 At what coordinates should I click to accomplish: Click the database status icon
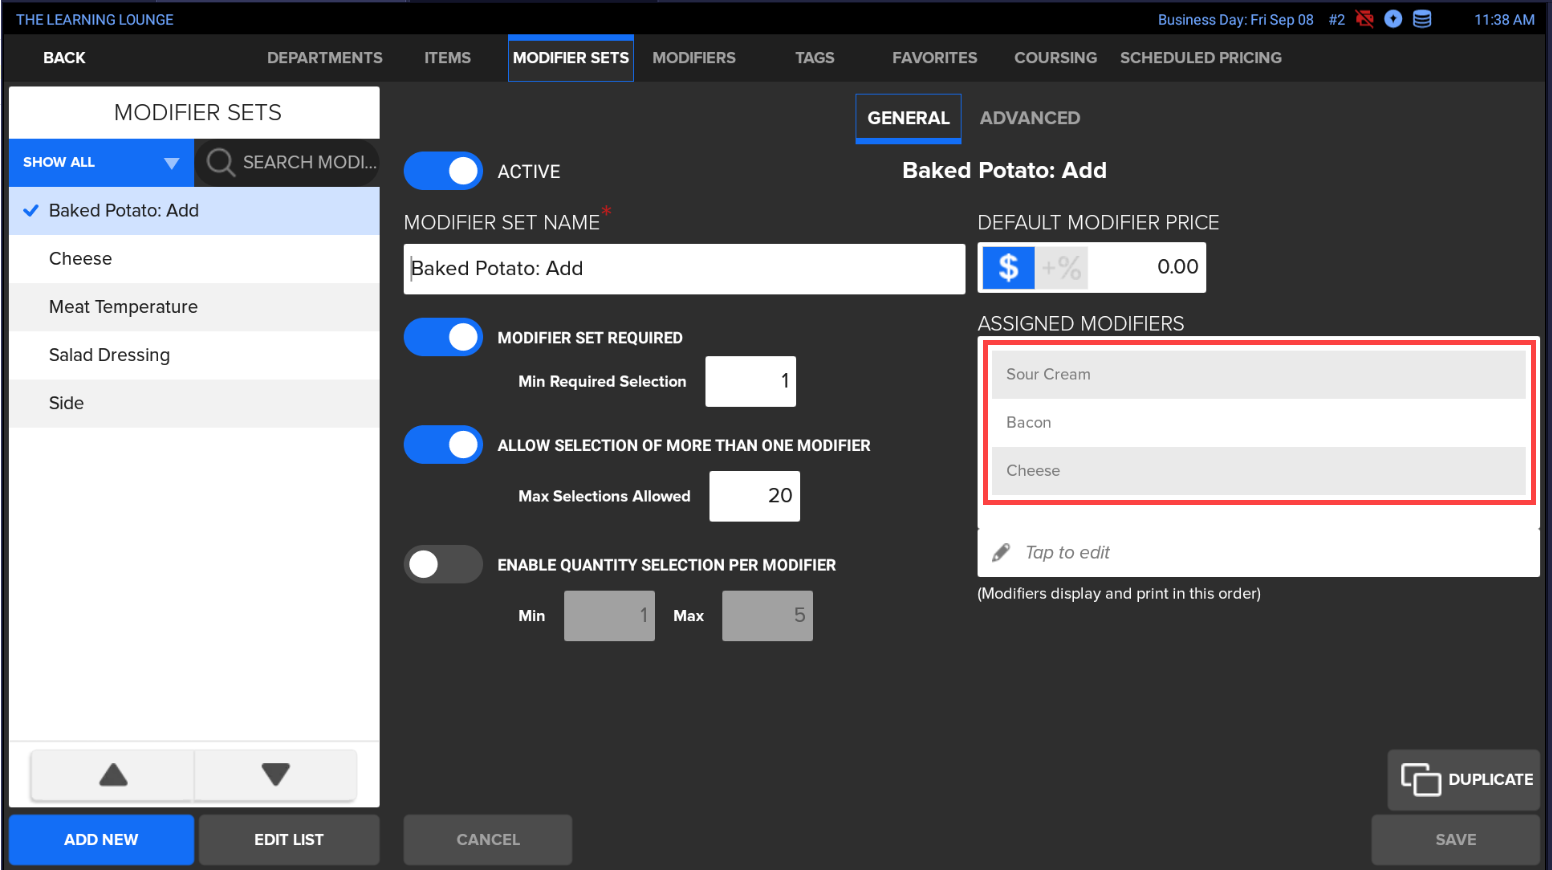click(1421, 19)
